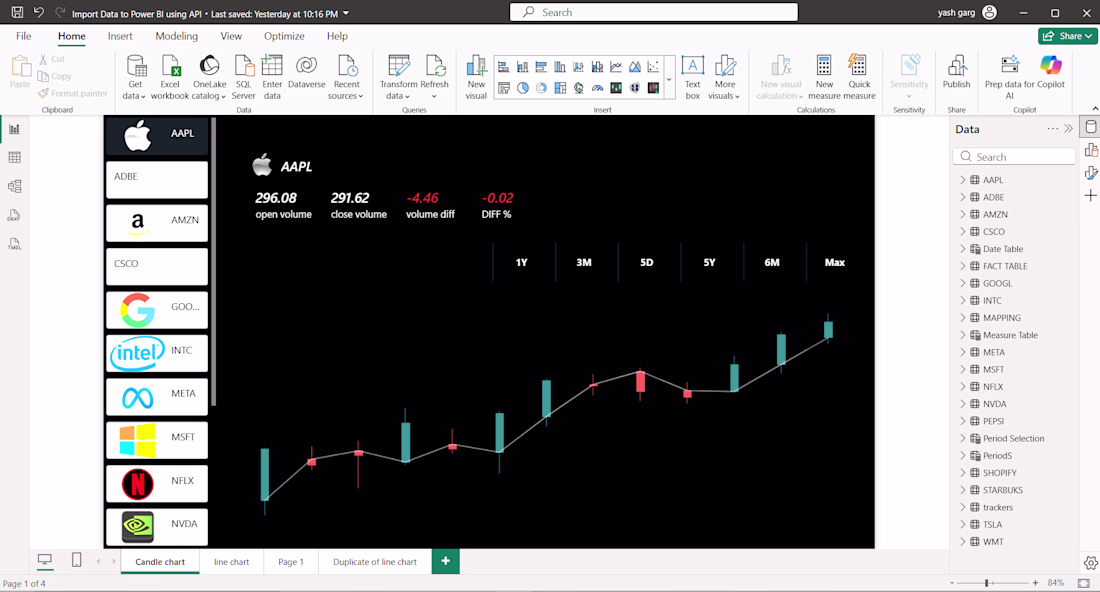This screenshot has height=592, width=1100.
Task: Click the zoom slider handle
Action: click(986, 583)
